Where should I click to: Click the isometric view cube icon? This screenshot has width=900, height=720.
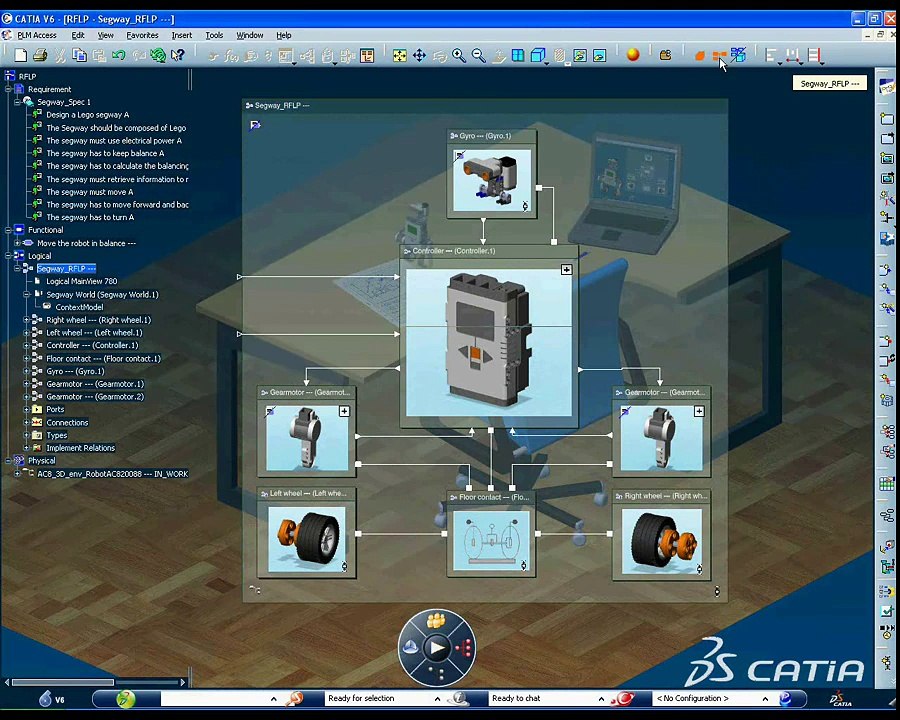click(538, 56)
